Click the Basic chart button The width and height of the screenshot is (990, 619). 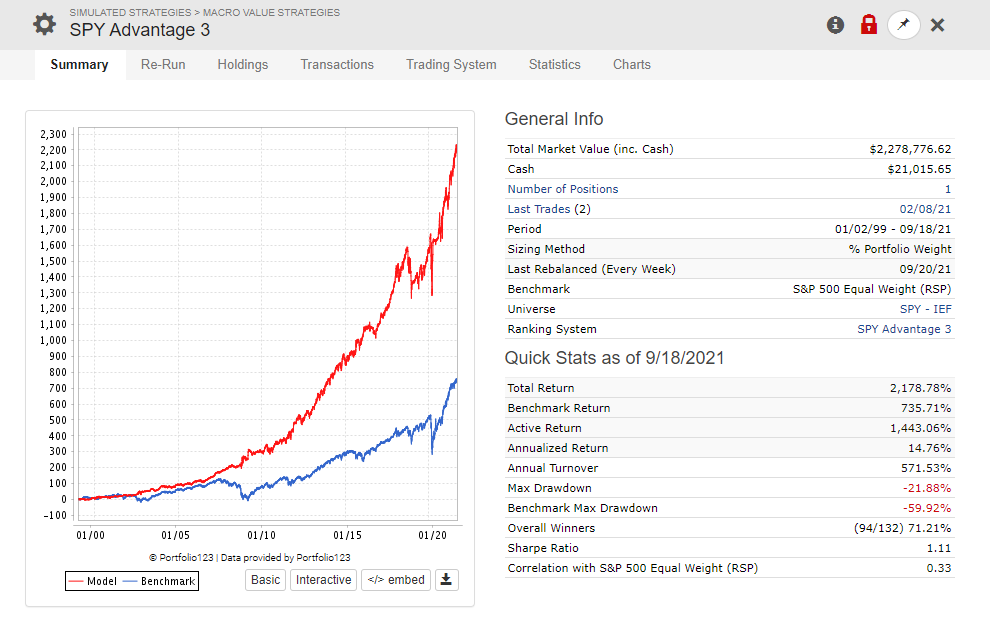click(265, 580)
